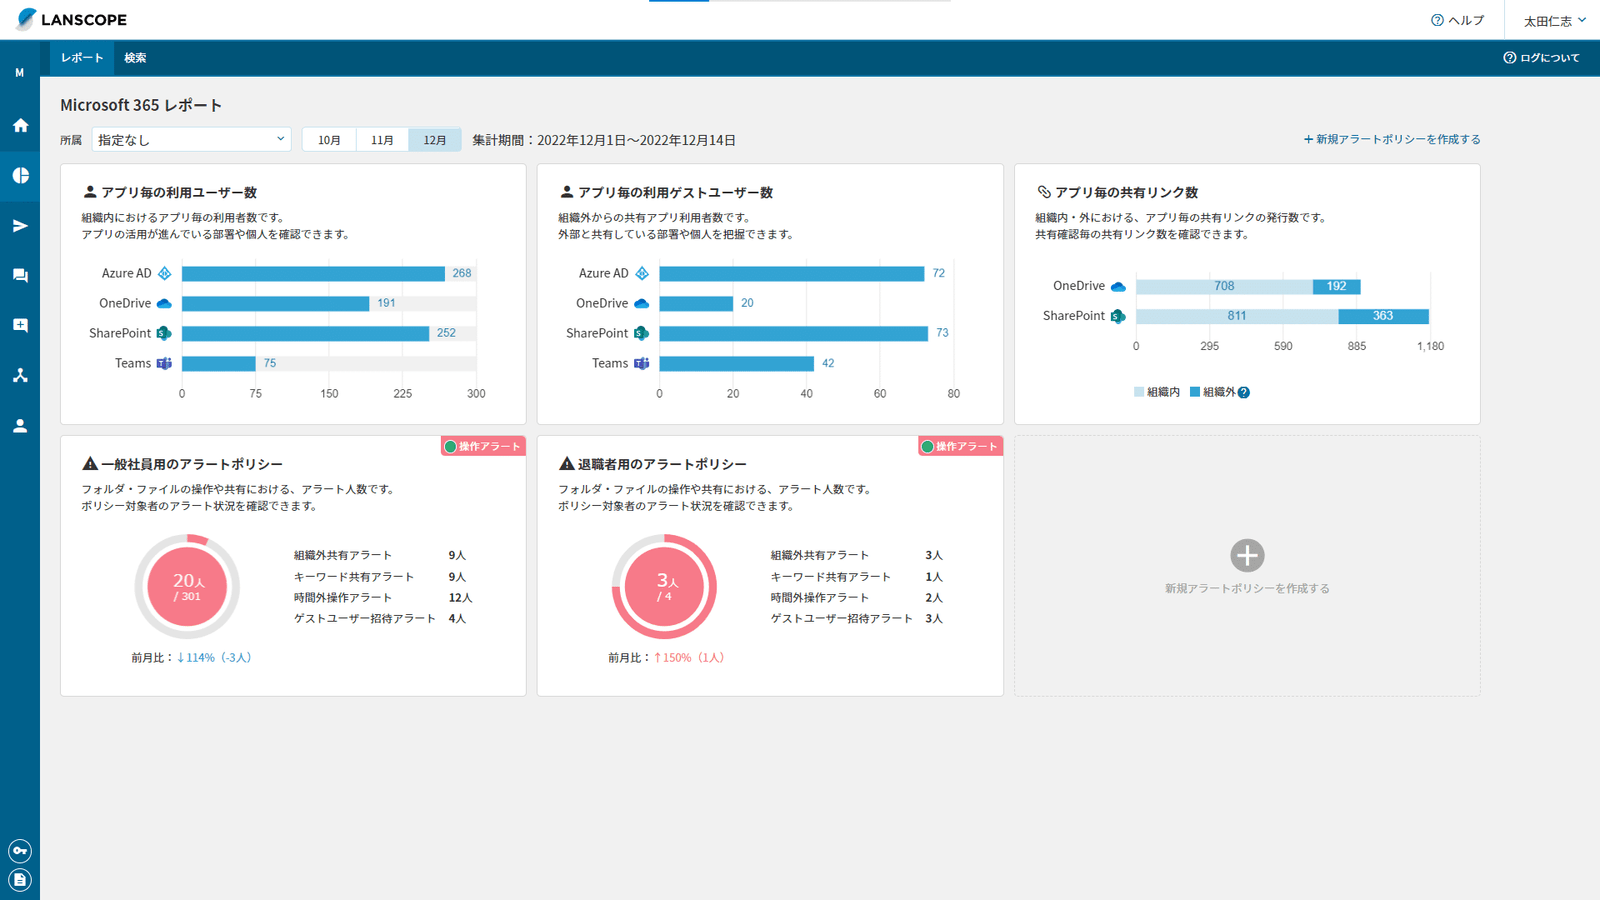Click ゲストユーザー招待アラート 4人 row
Screen dimensions: 1600x900
click(x=380, y=619)
